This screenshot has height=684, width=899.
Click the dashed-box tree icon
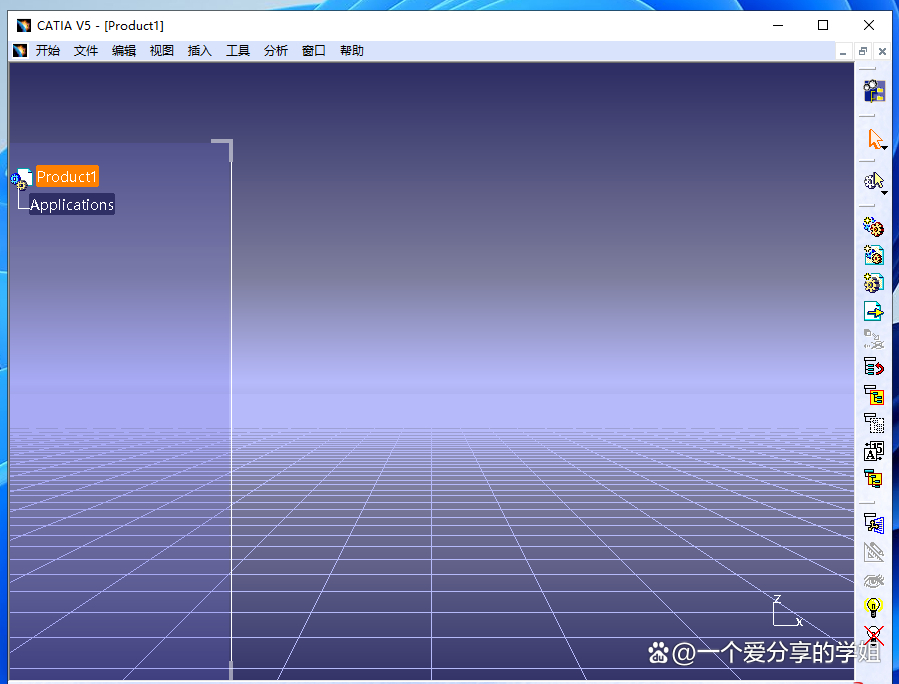[x=874, y=423]
